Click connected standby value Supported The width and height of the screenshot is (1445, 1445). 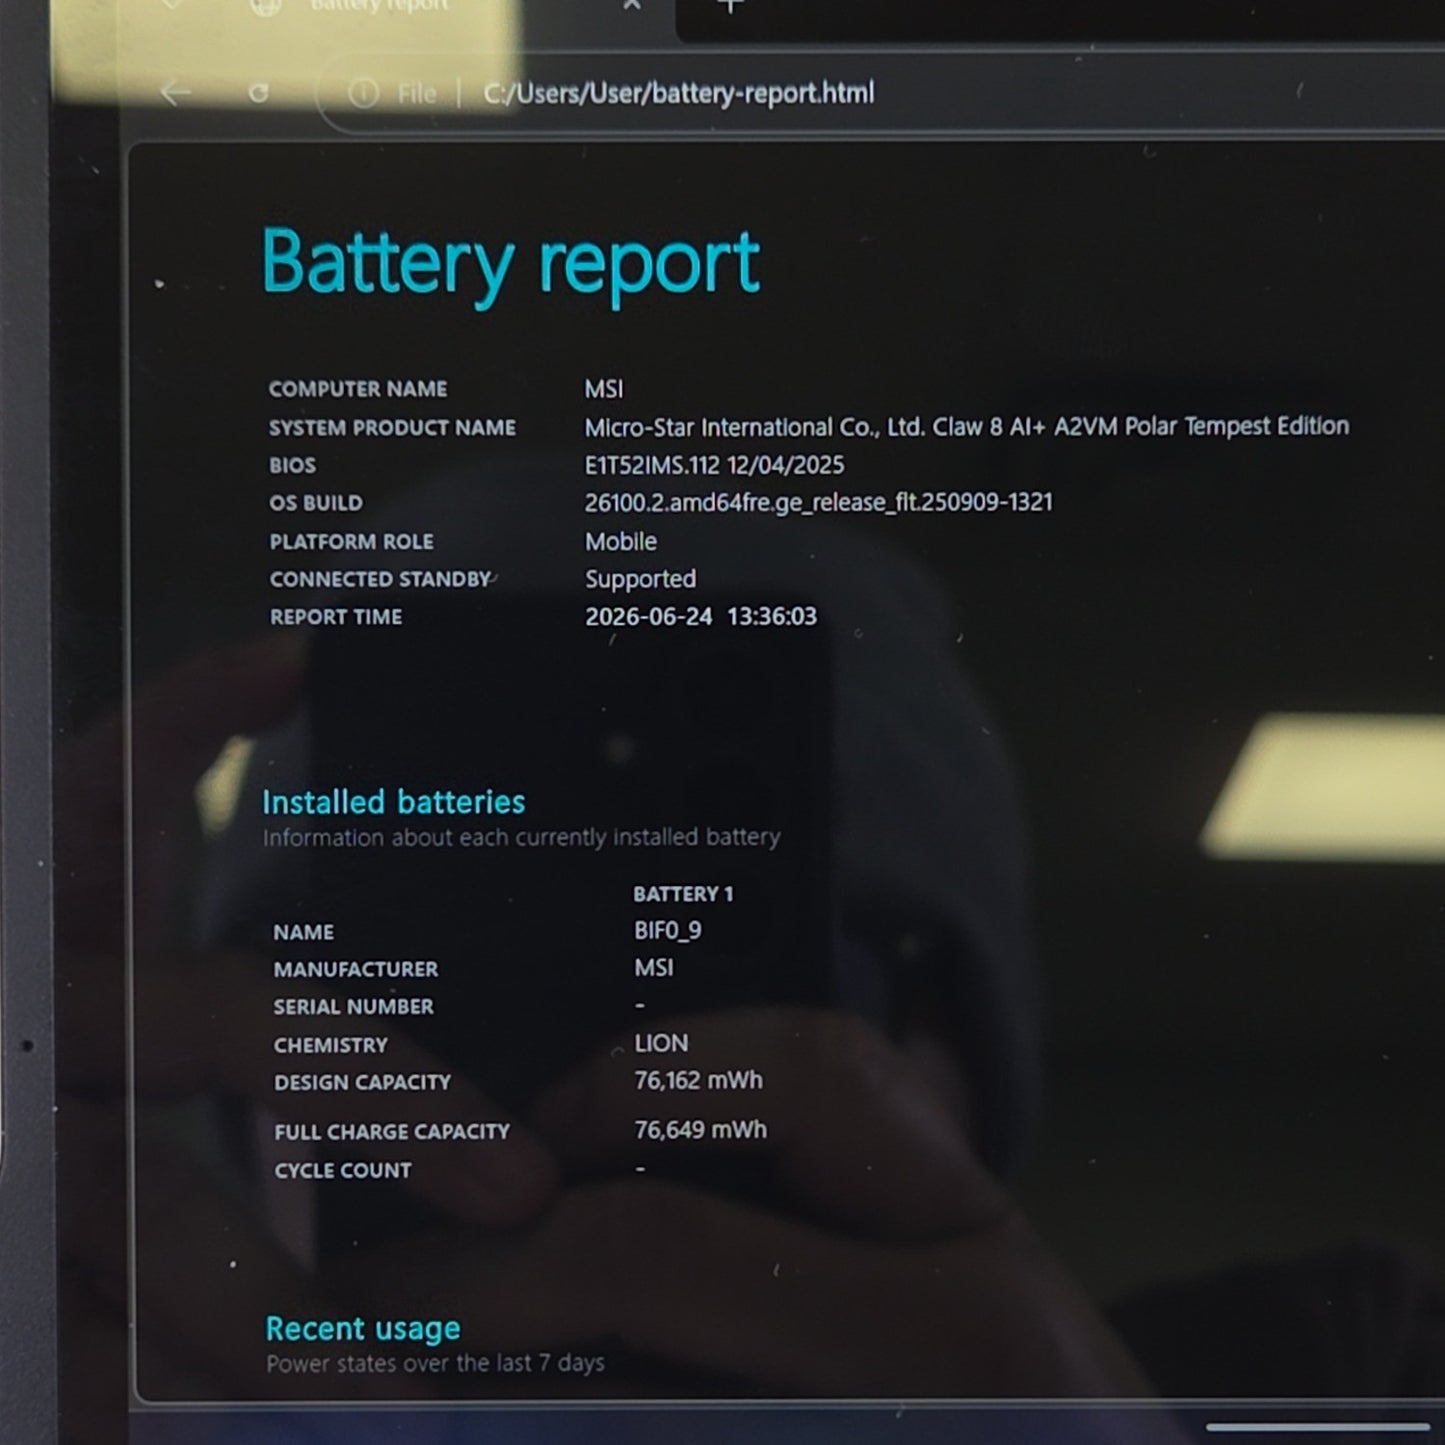[640, 579]
